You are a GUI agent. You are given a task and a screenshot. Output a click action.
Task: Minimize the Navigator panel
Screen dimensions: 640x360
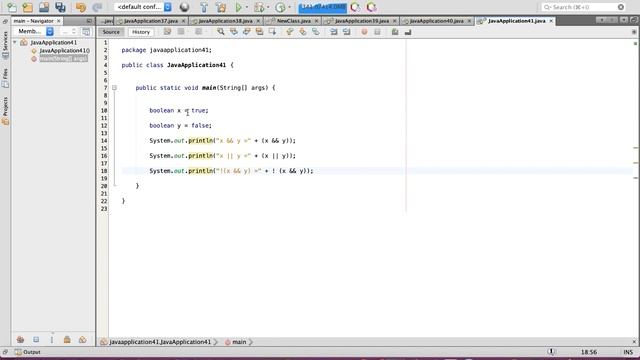click(x=89, y=21)
